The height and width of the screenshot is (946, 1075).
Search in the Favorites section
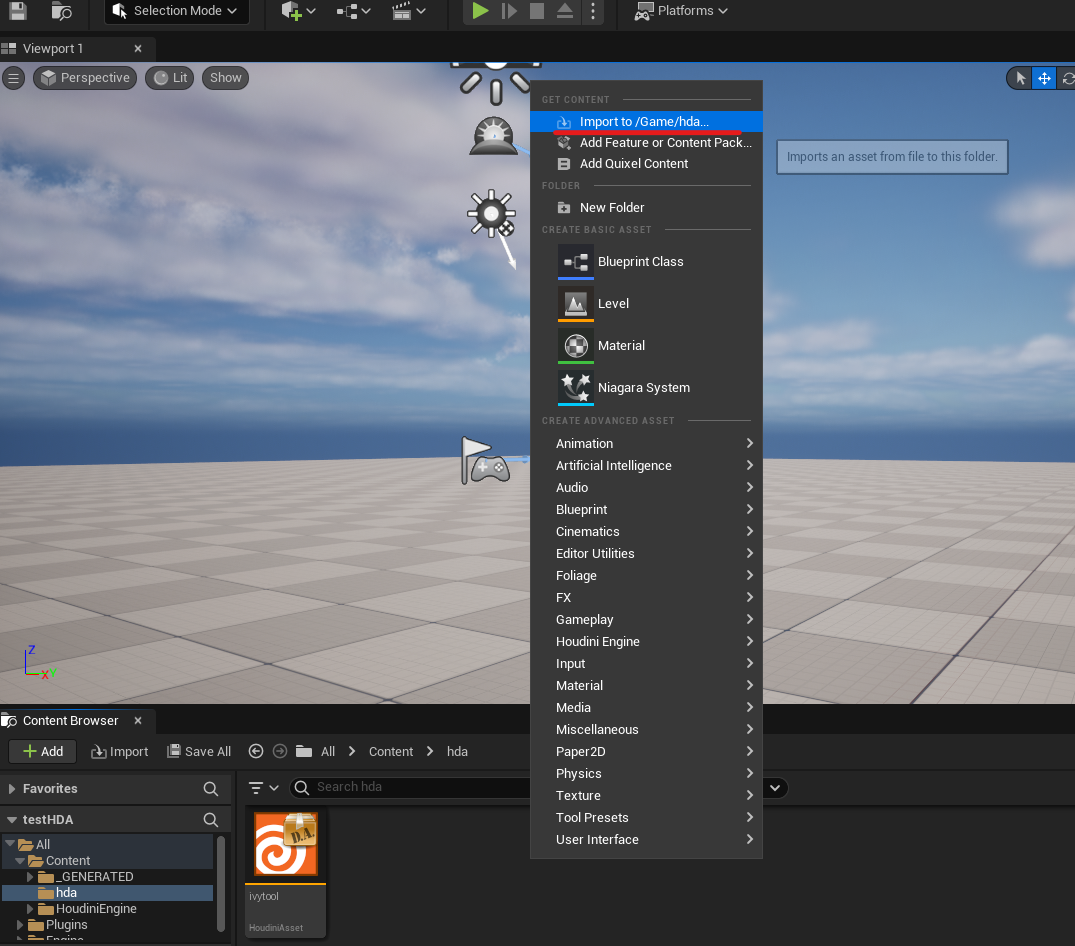(x=210, y=789)
